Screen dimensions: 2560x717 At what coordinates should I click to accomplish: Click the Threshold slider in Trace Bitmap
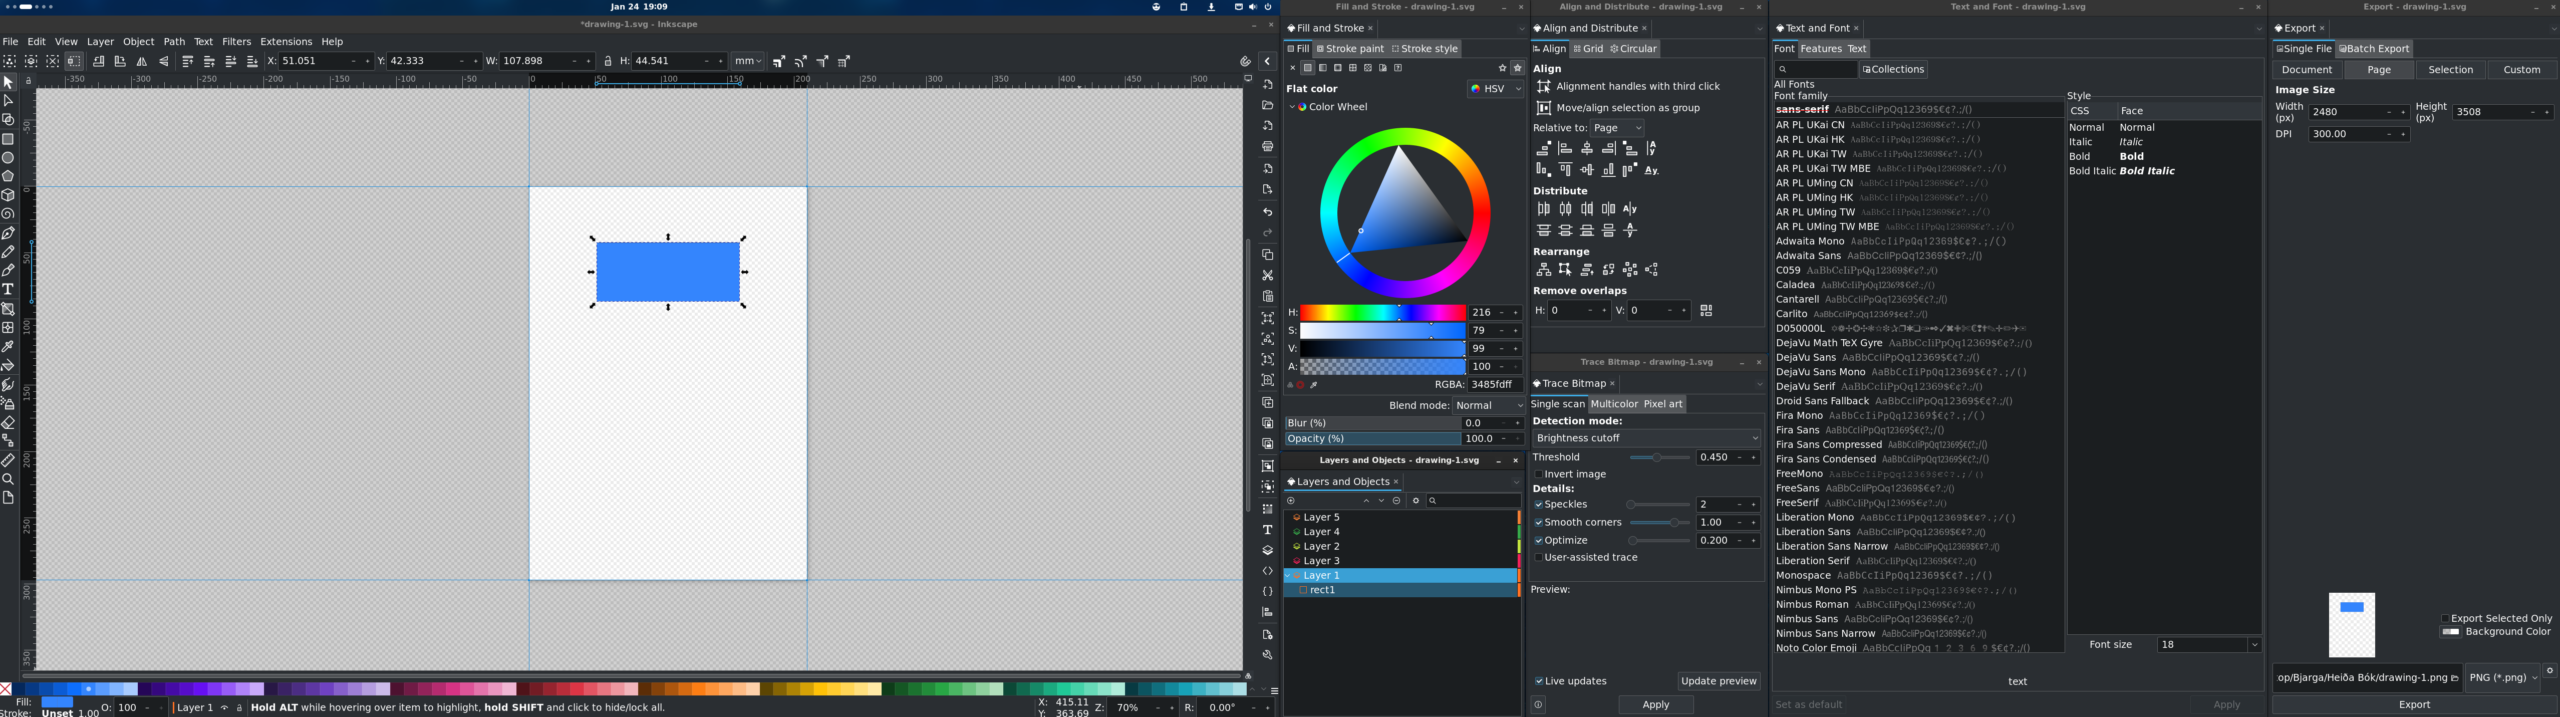(1659, 457)
